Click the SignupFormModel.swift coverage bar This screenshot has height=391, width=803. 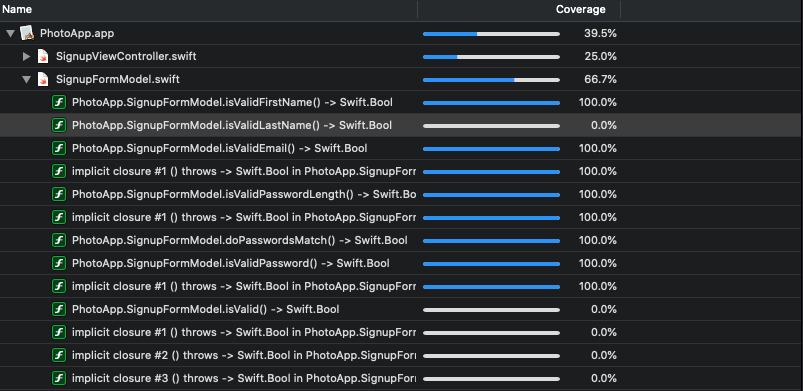491,80
